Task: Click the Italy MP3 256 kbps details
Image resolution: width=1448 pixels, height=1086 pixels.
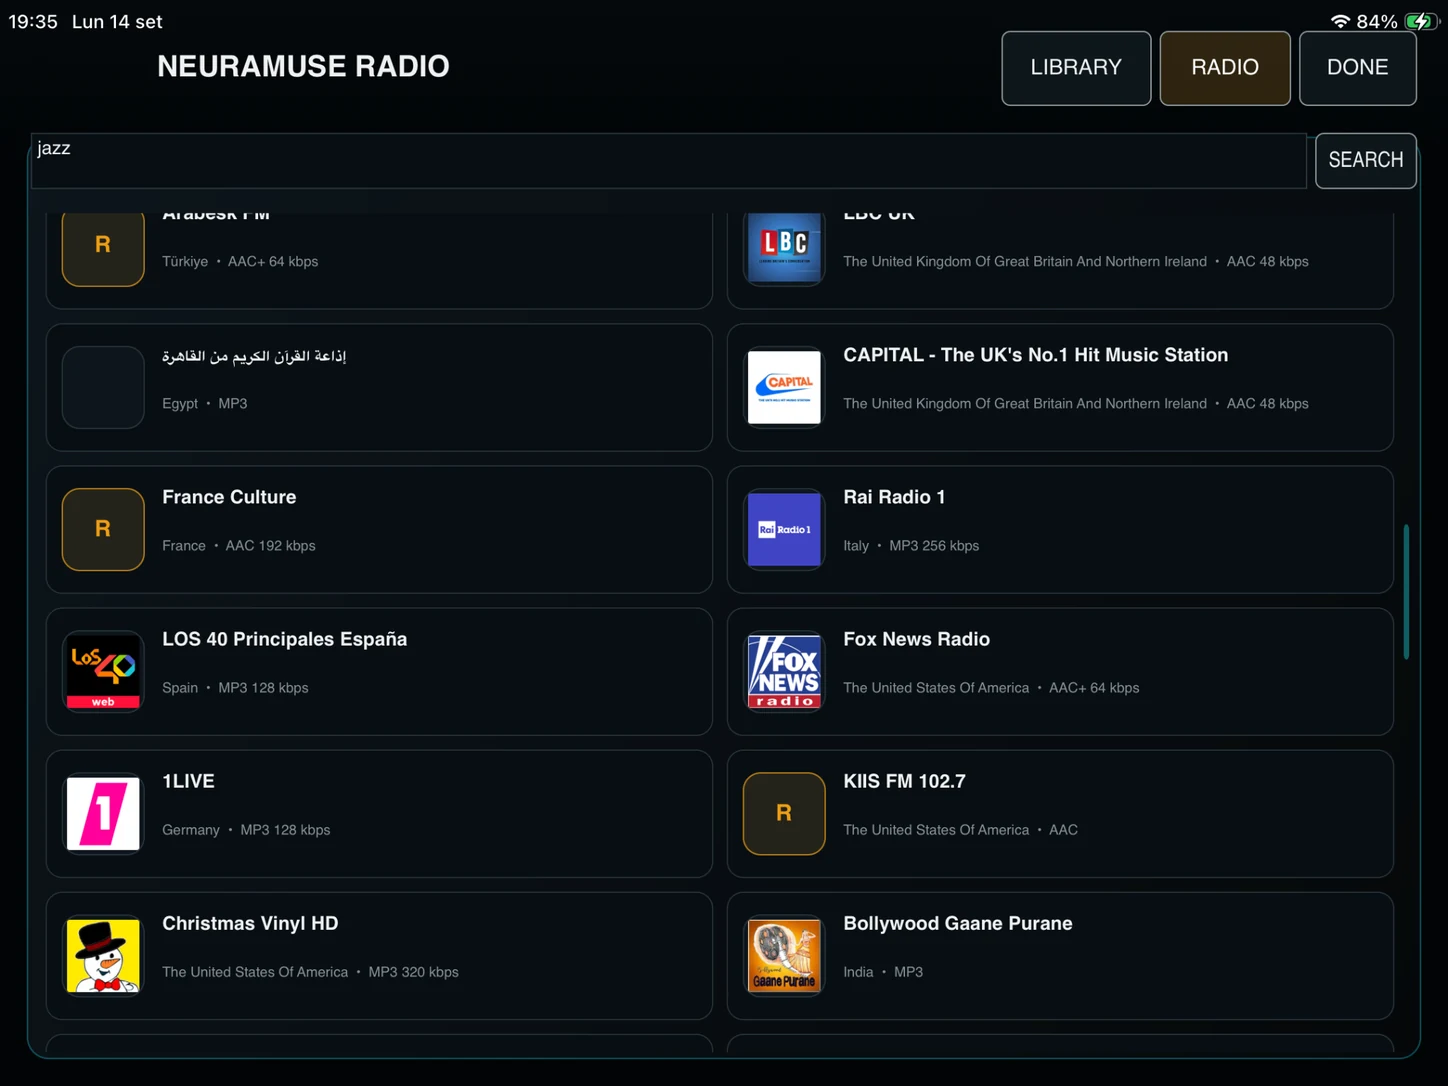Action: click(x=911, y=545)
